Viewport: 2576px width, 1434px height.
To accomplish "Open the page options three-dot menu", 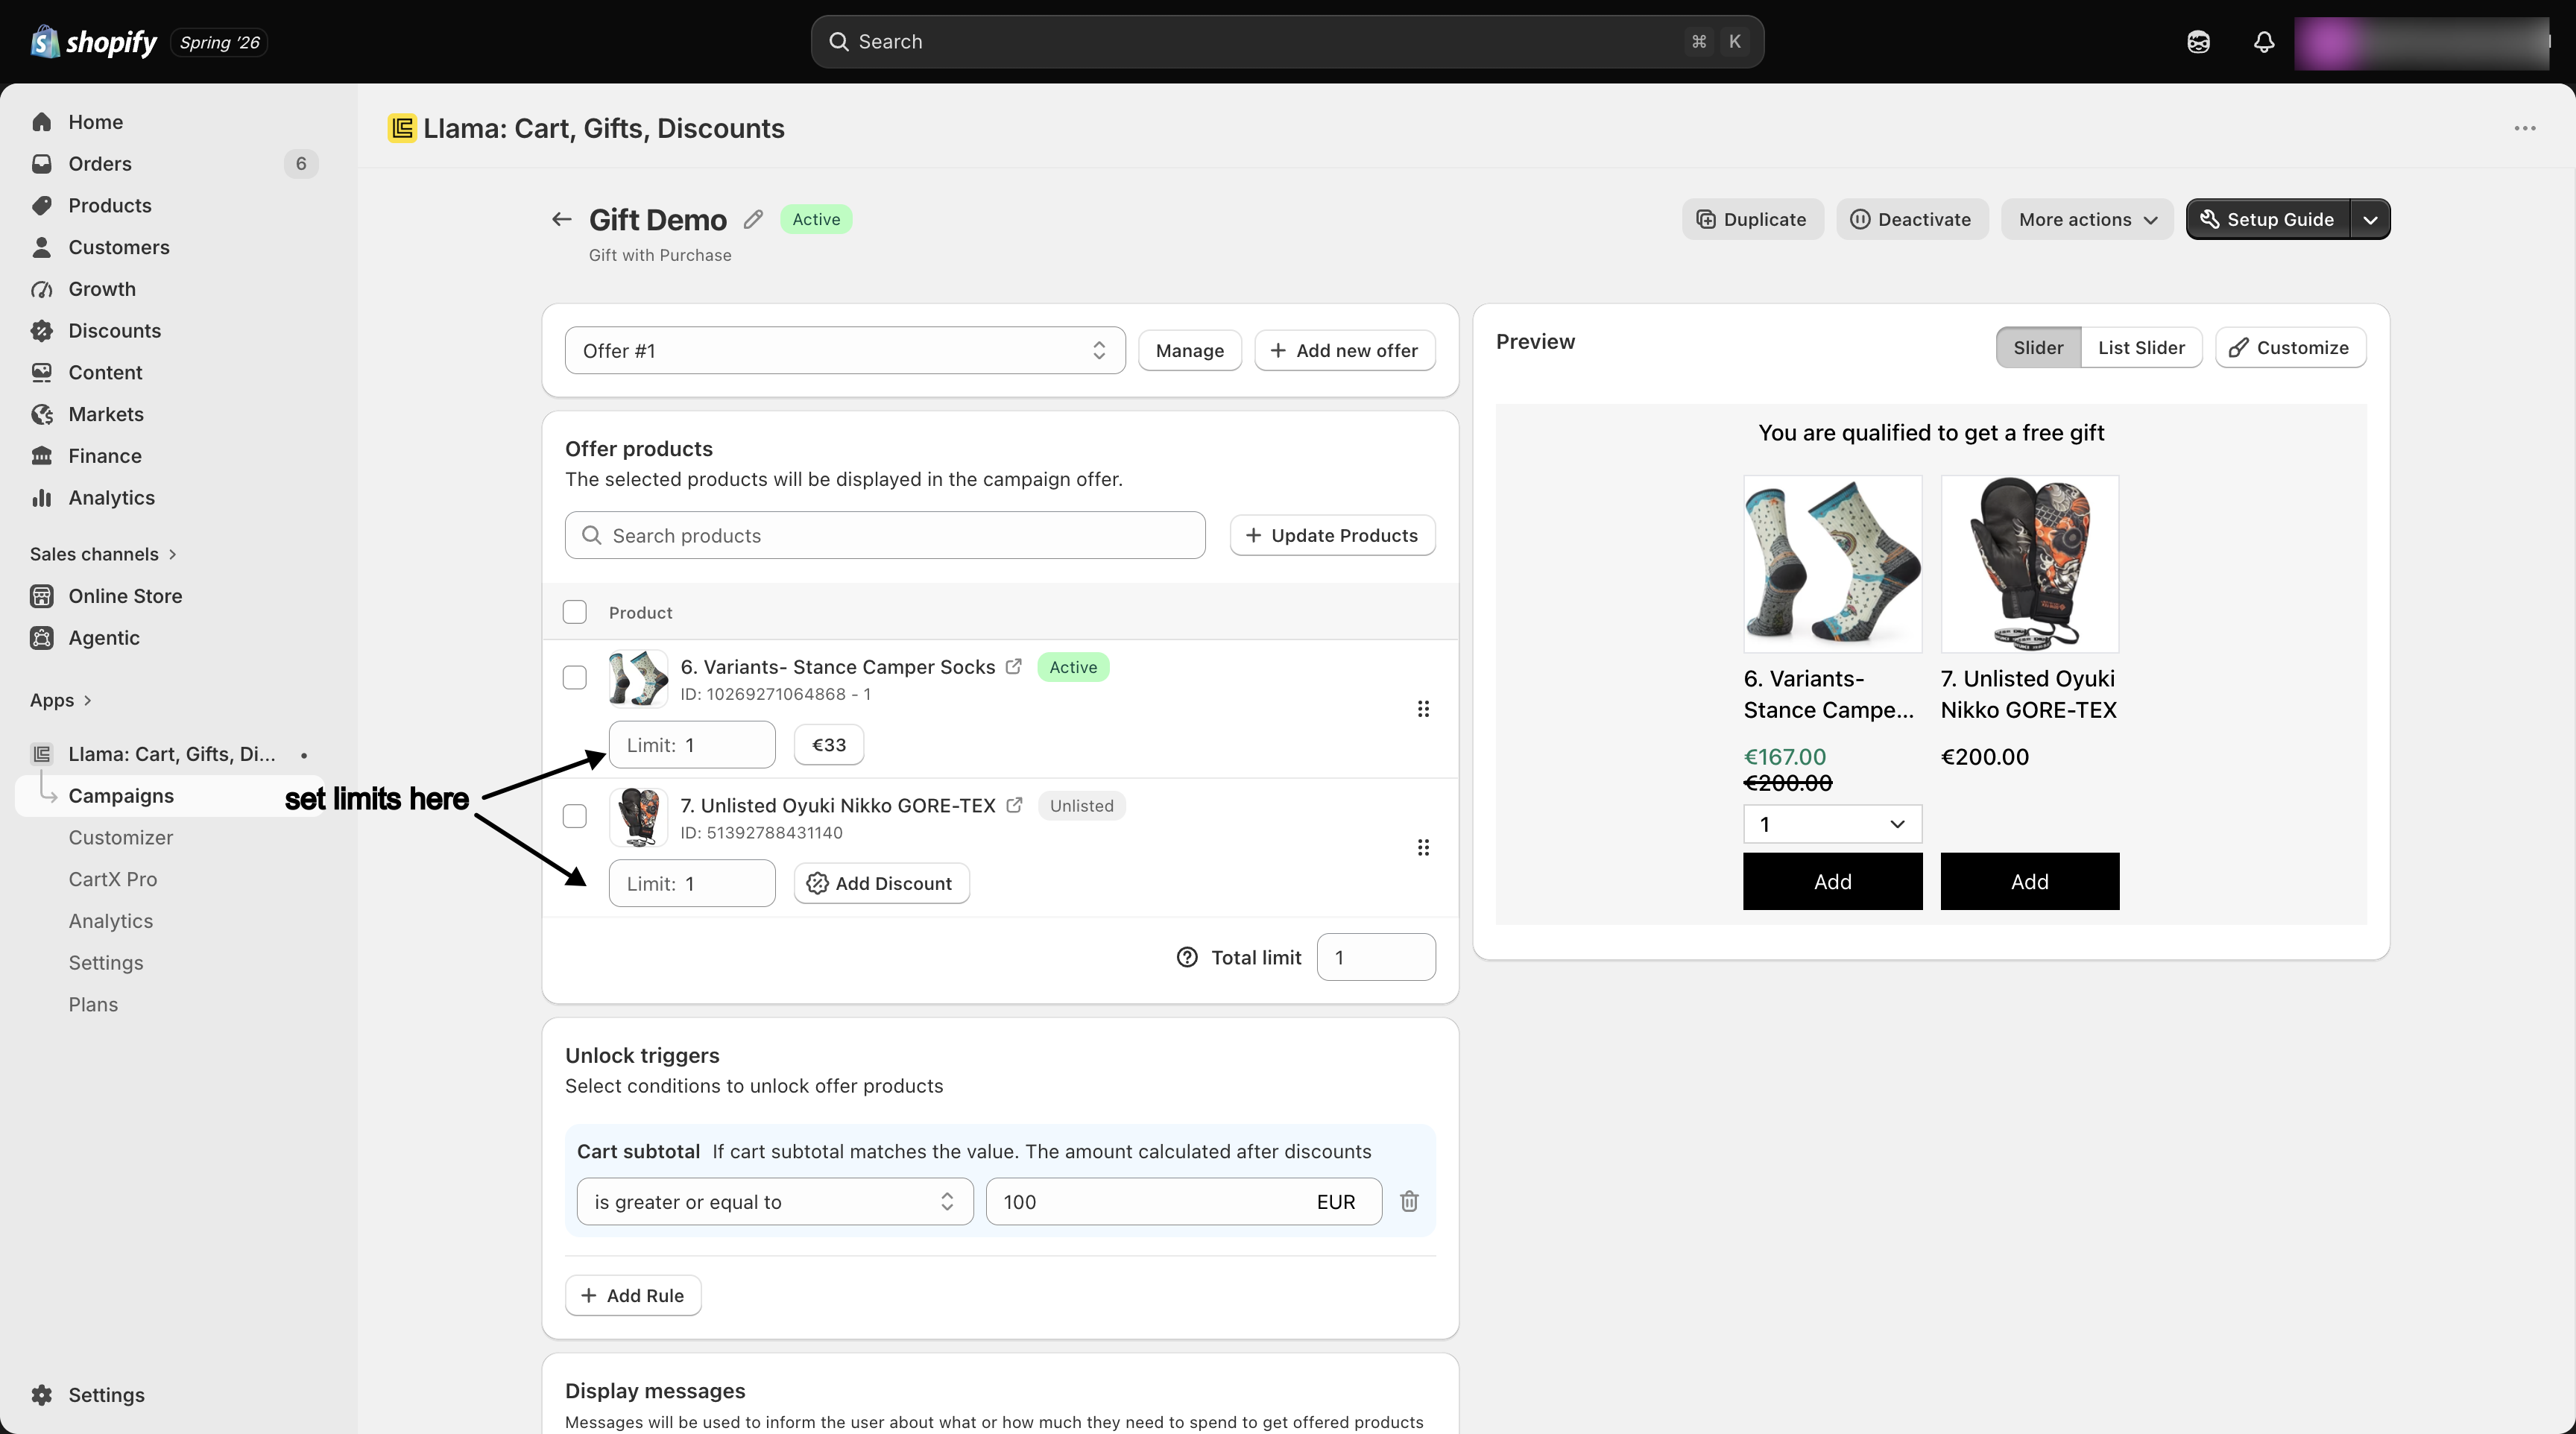I will (x=2525, y=128).
